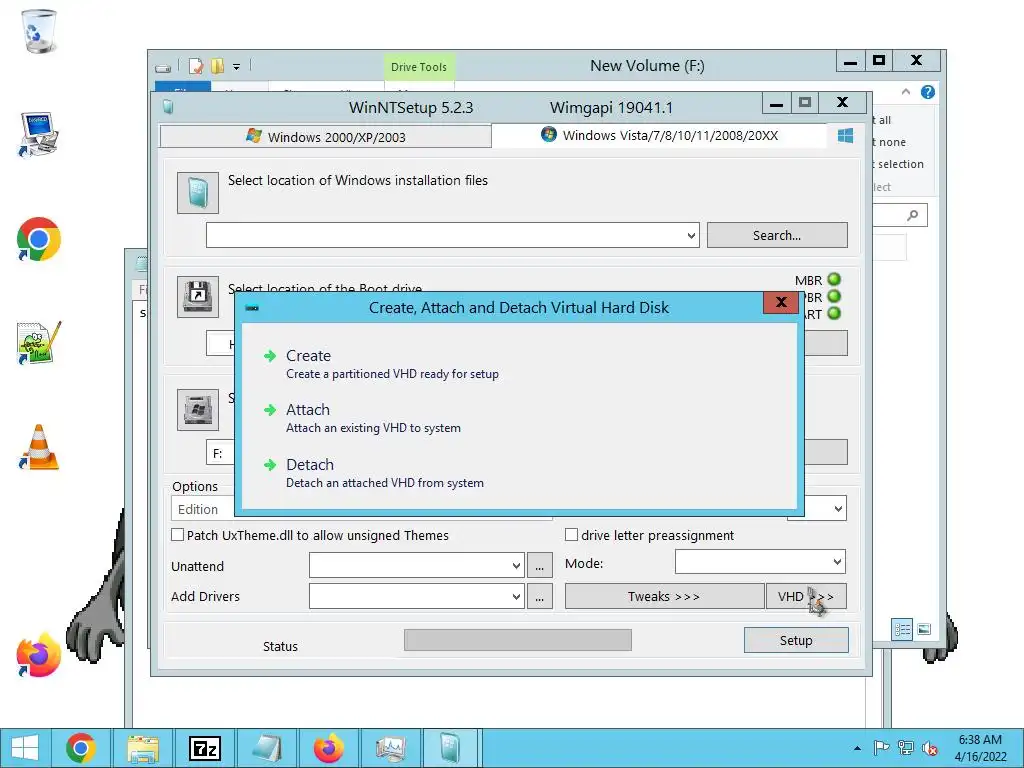Click the muted volume tray icon

click(x=929, y=748)
